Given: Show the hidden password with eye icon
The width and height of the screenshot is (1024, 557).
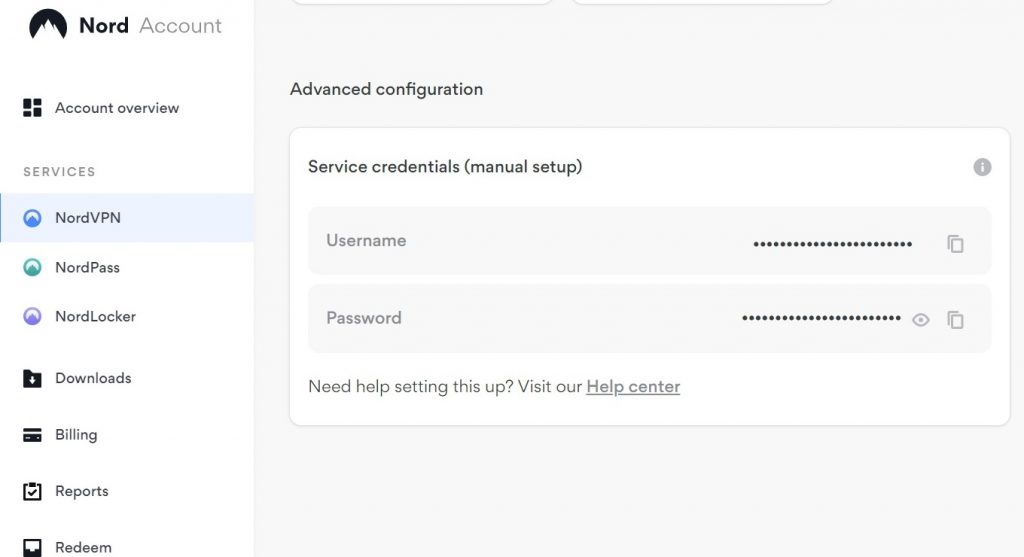Looking at the screenshot, I should 921,320.
